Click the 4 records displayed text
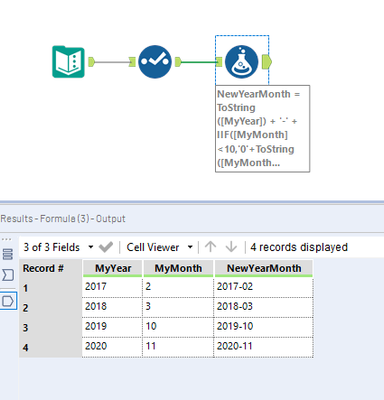The height and width of the screenshot is (400, 384). coord(299,247)
